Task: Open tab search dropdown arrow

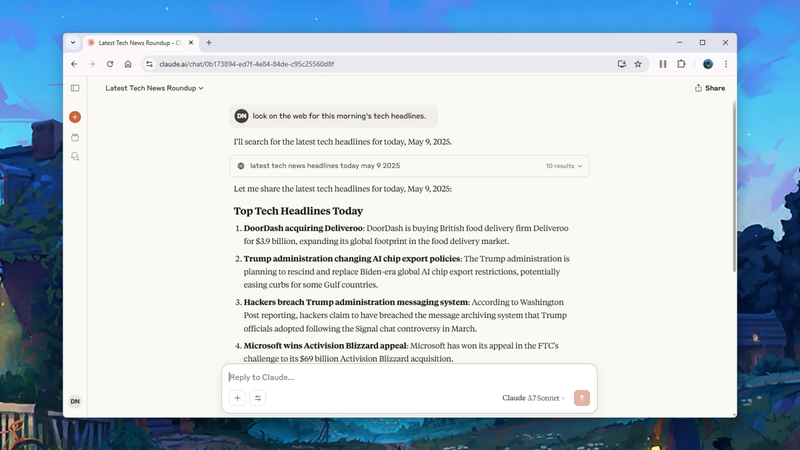Action: pyautogui.click(x=73, y=43)
